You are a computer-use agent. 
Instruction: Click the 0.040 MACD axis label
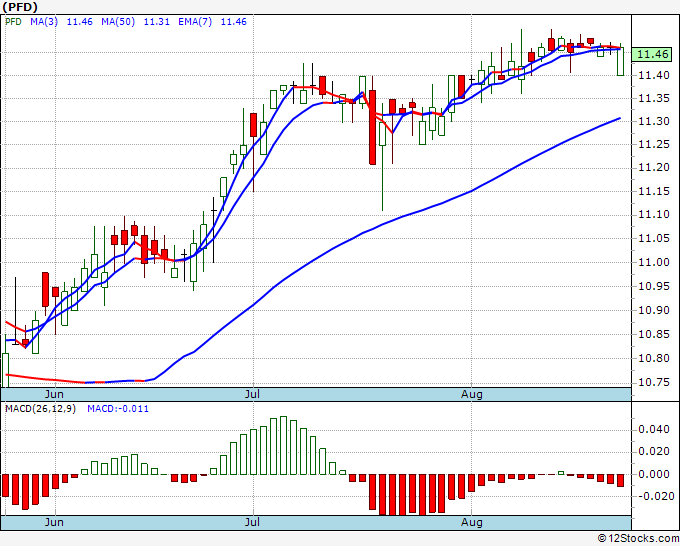tap(654, 429)
